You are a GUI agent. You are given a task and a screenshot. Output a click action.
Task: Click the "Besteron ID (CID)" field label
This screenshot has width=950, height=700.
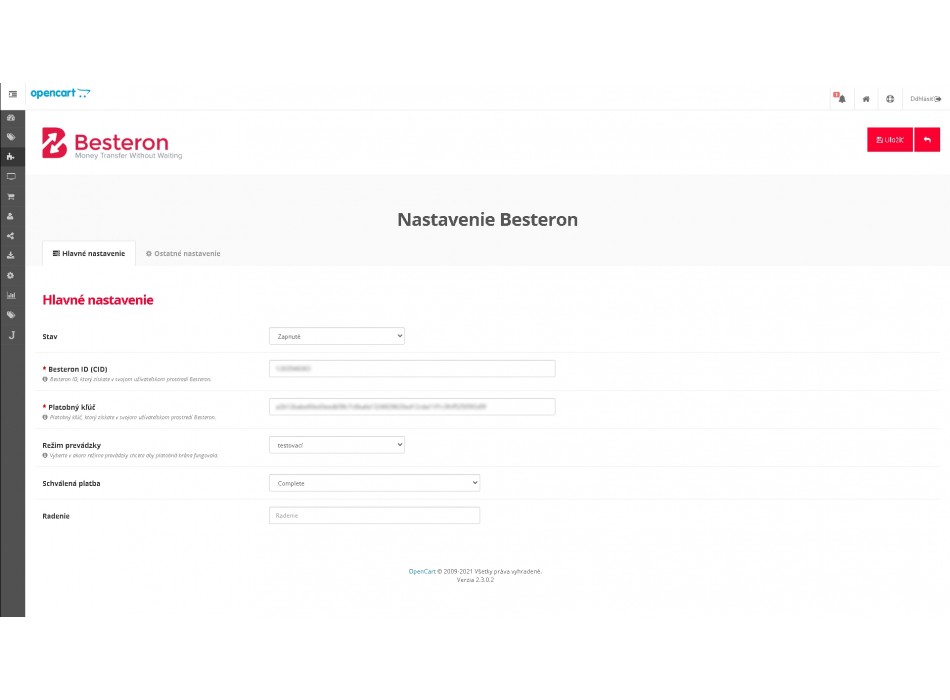click(78, 369)
